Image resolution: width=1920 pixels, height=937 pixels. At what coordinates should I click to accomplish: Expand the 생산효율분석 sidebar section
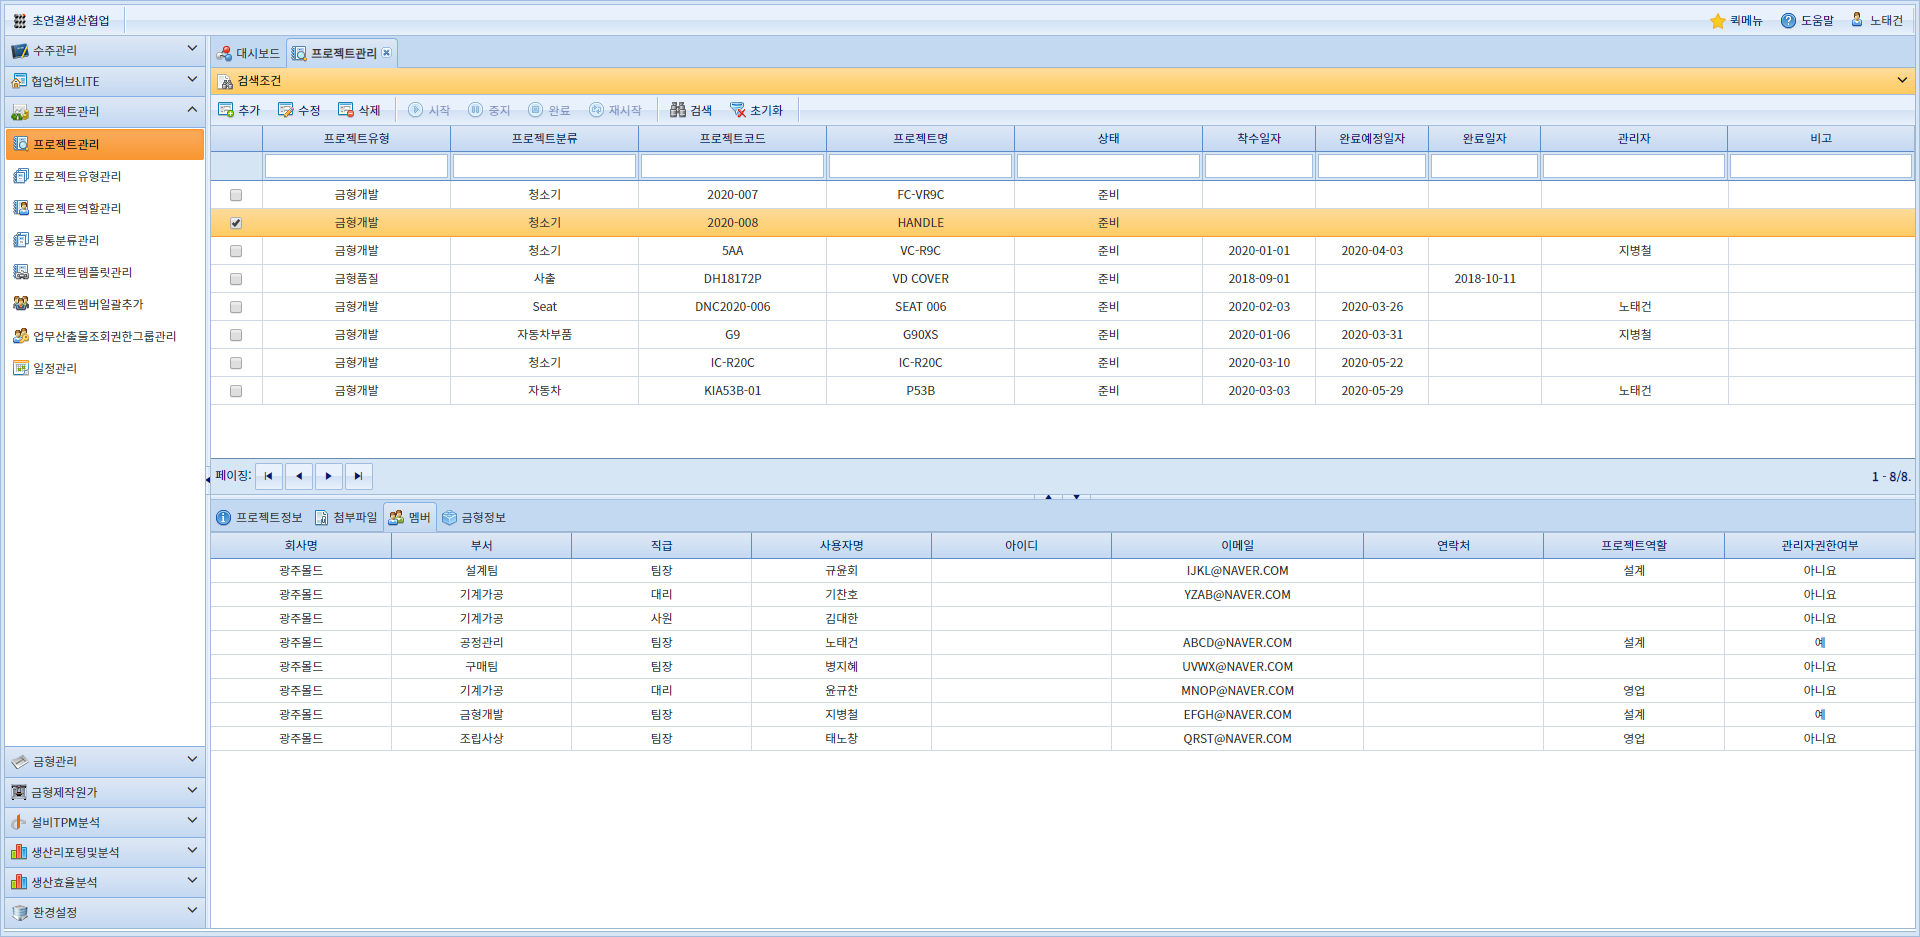click(105, 882)
